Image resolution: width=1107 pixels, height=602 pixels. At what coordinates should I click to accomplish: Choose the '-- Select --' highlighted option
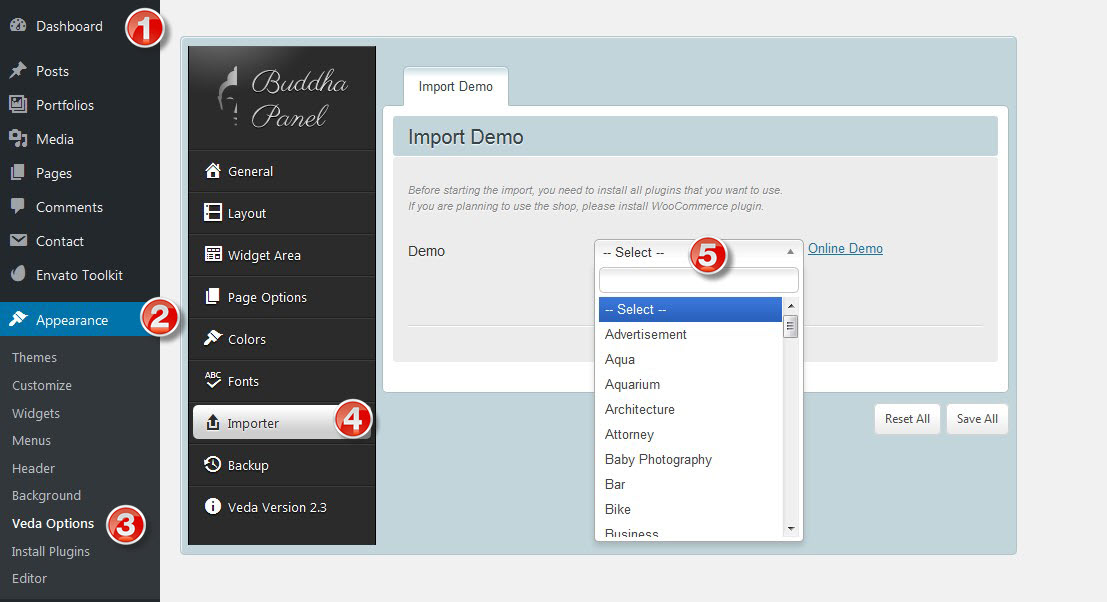(690, 309)
